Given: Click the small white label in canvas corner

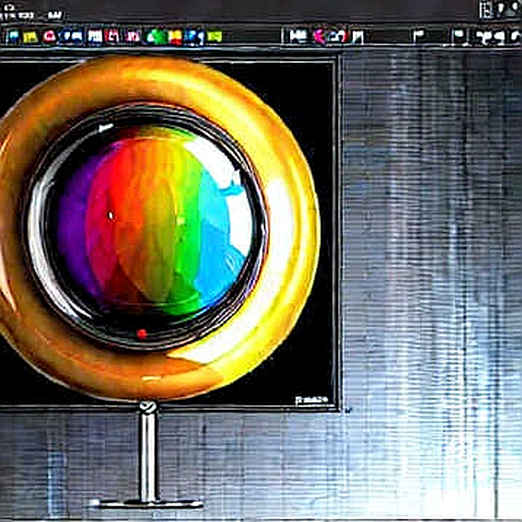Looking at the screenshot, I should pos(312,399).
